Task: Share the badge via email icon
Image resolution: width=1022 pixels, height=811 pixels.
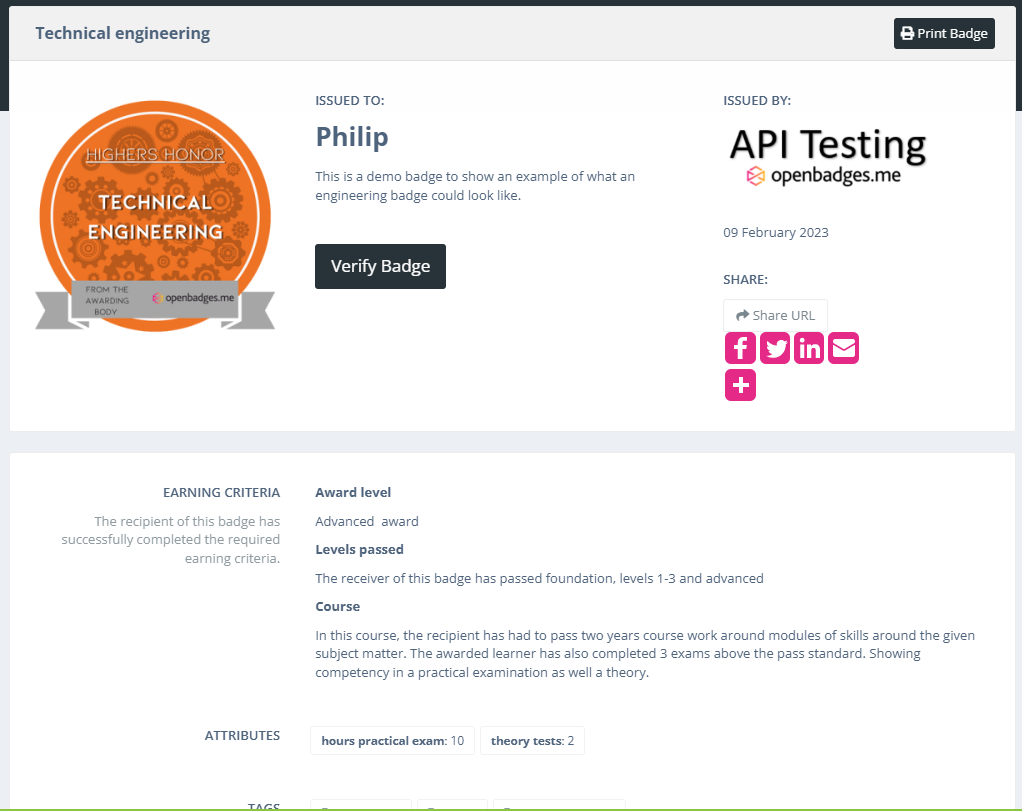Action: [x=844, y=348]
